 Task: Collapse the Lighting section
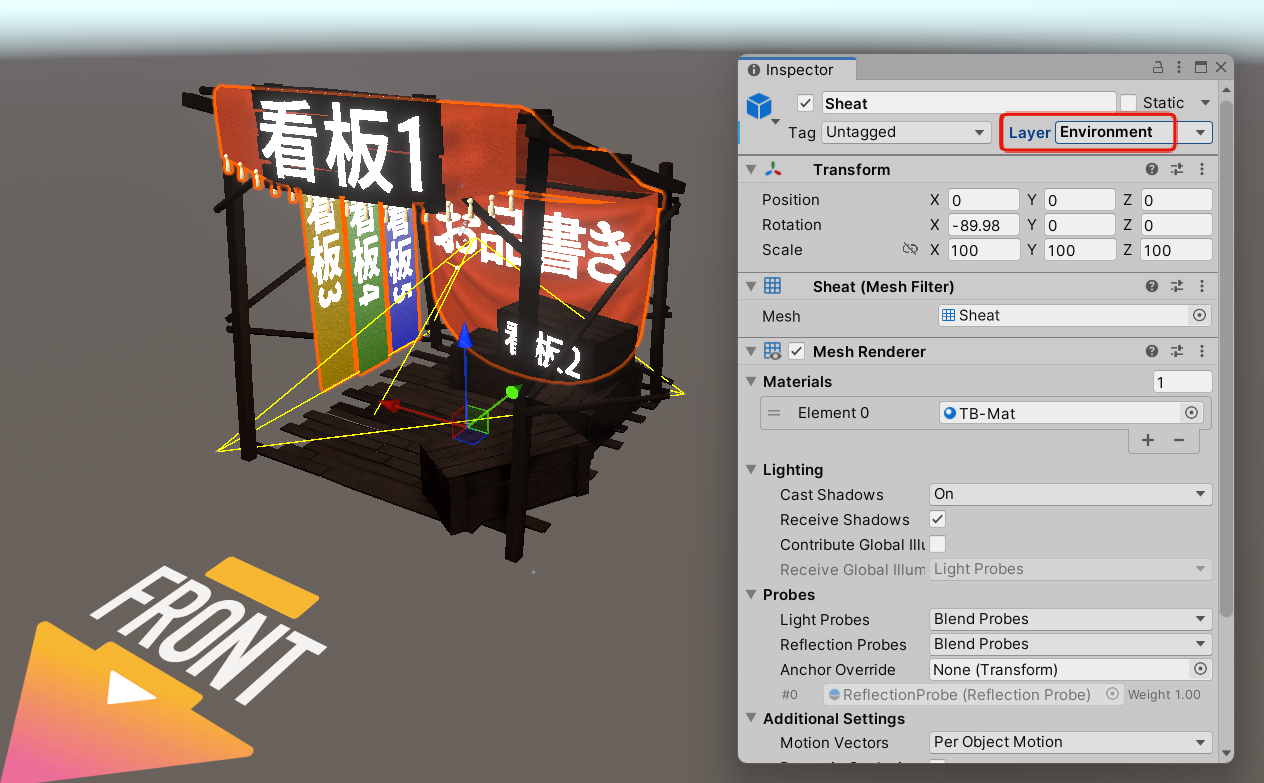click(x=751, y=470)
